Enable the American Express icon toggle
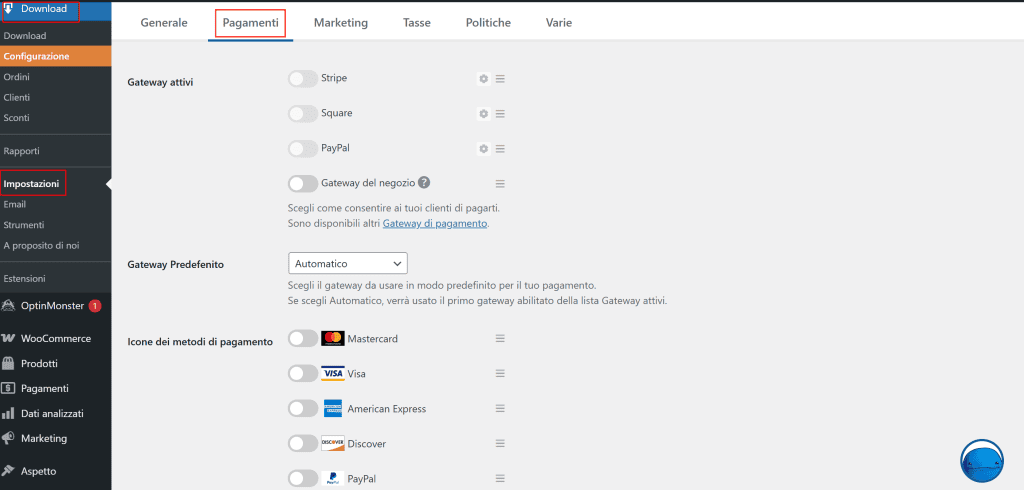The width and height of the screenshot is (1024, 490). [x=303, y=409]
